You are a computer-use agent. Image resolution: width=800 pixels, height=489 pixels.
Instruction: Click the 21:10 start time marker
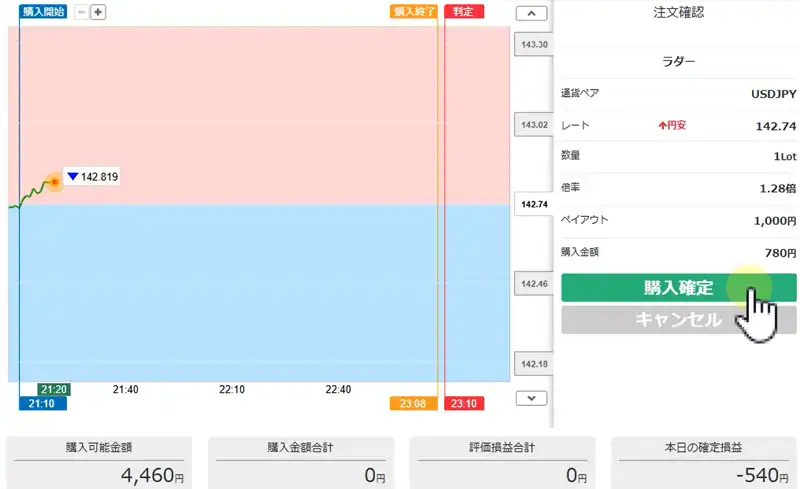click(x=43, y=403)
